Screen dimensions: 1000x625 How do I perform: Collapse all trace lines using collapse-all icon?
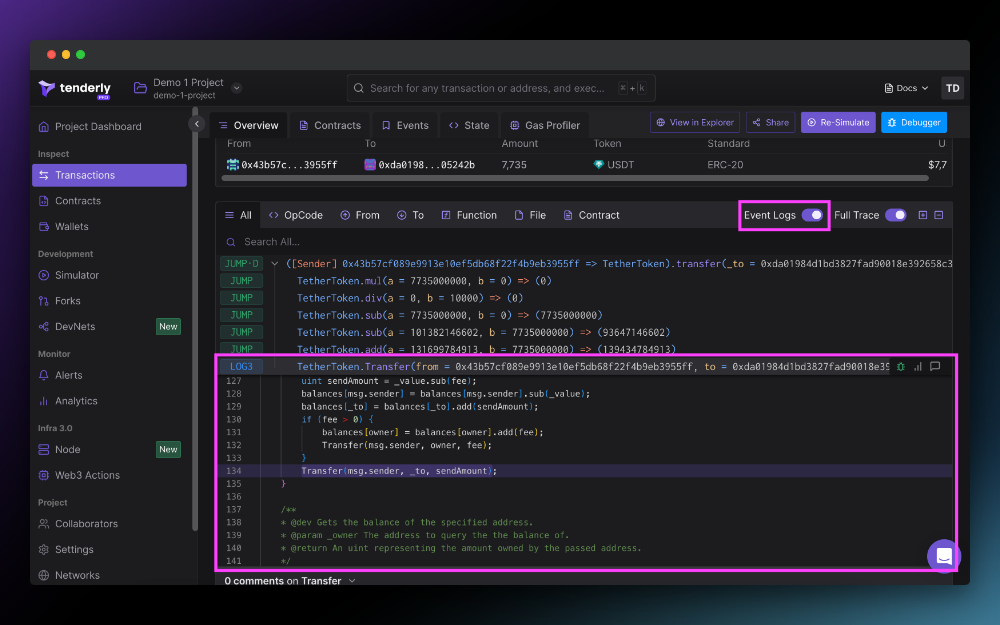pos(938,215)
